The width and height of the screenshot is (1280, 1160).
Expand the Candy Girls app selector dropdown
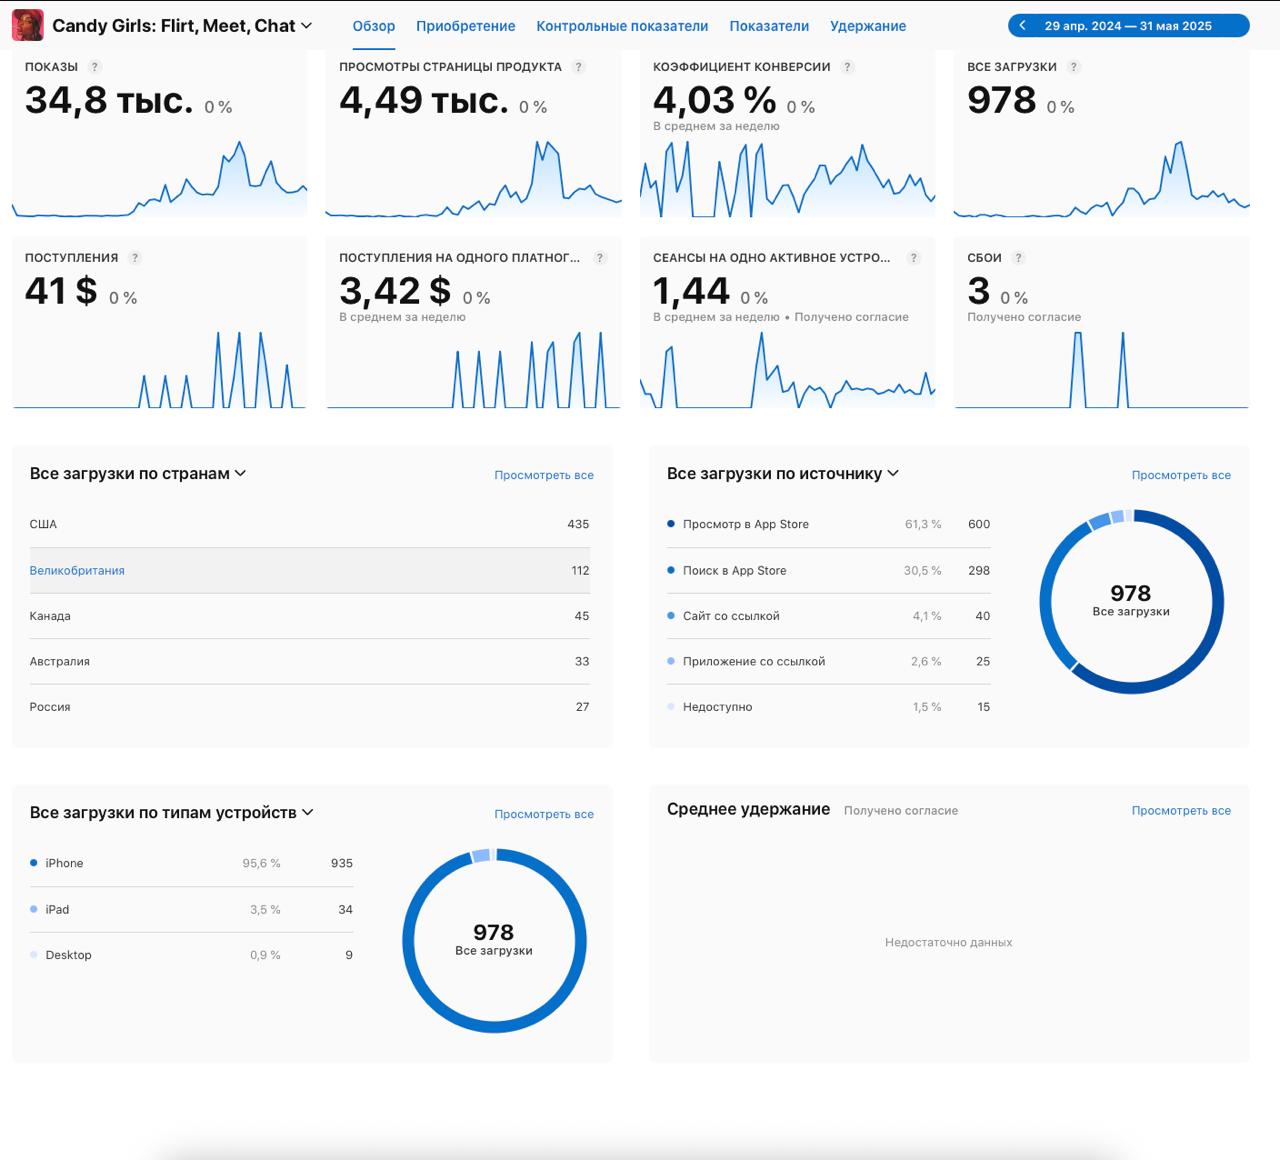coord(306,26)
